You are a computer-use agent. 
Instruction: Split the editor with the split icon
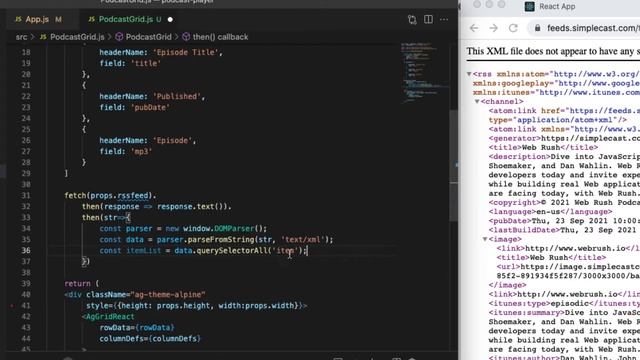click(428, 19)
